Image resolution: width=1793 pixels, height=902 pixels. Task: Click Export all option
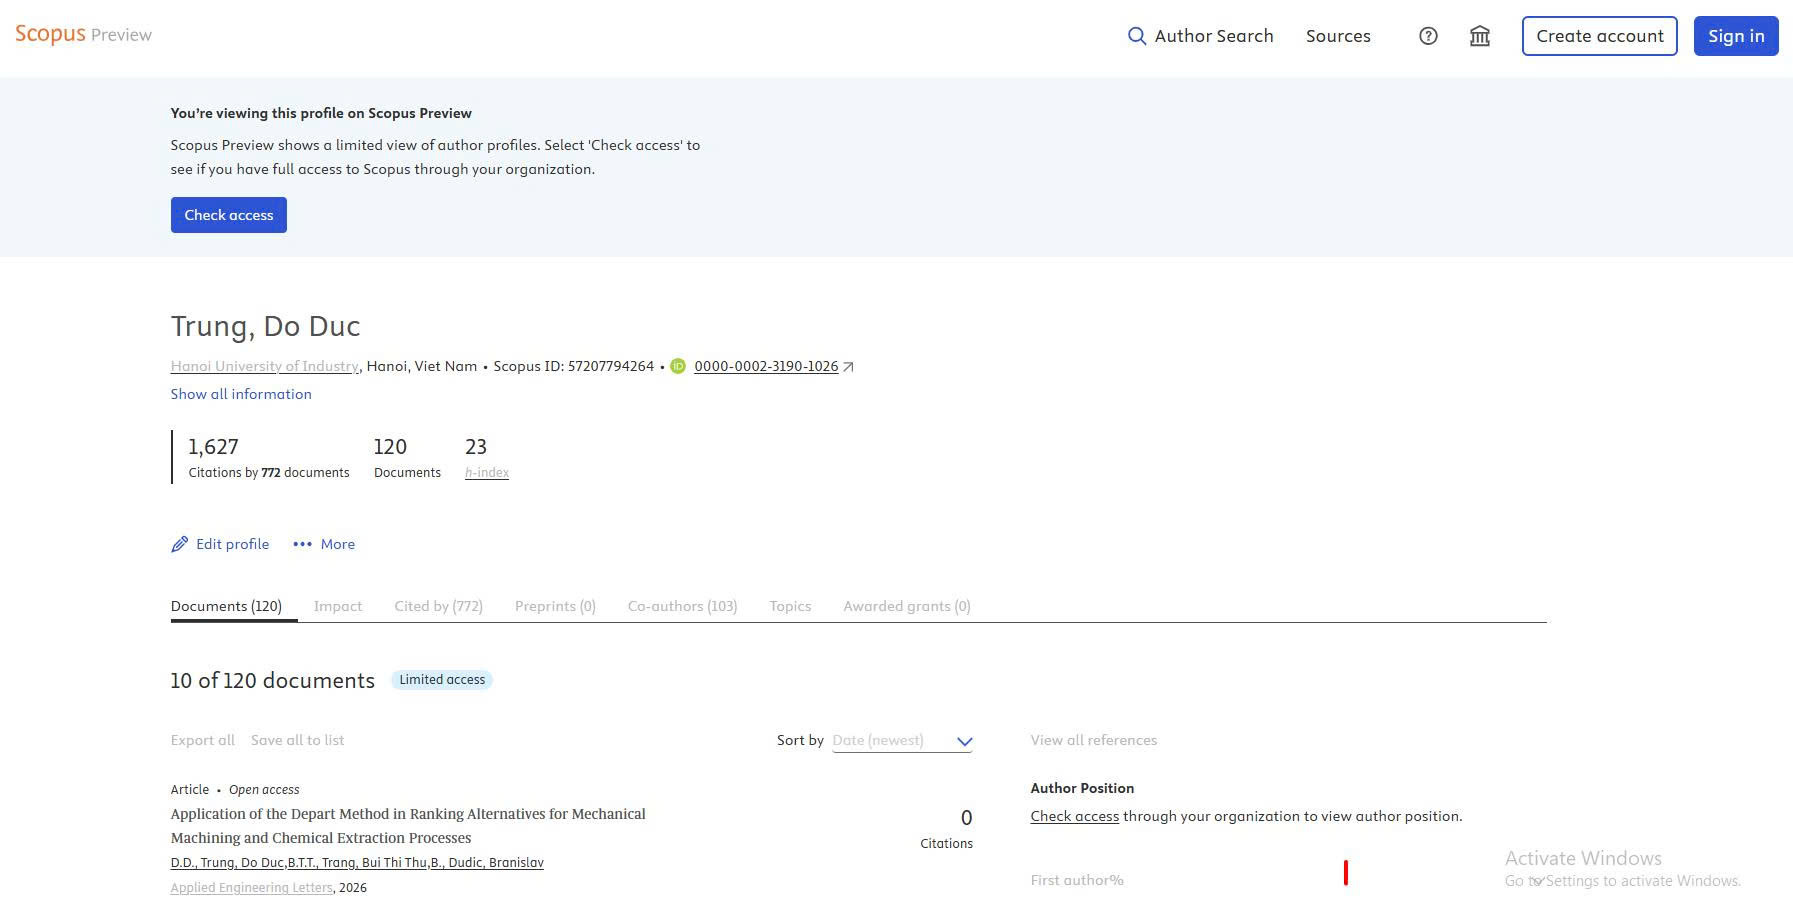203,740
